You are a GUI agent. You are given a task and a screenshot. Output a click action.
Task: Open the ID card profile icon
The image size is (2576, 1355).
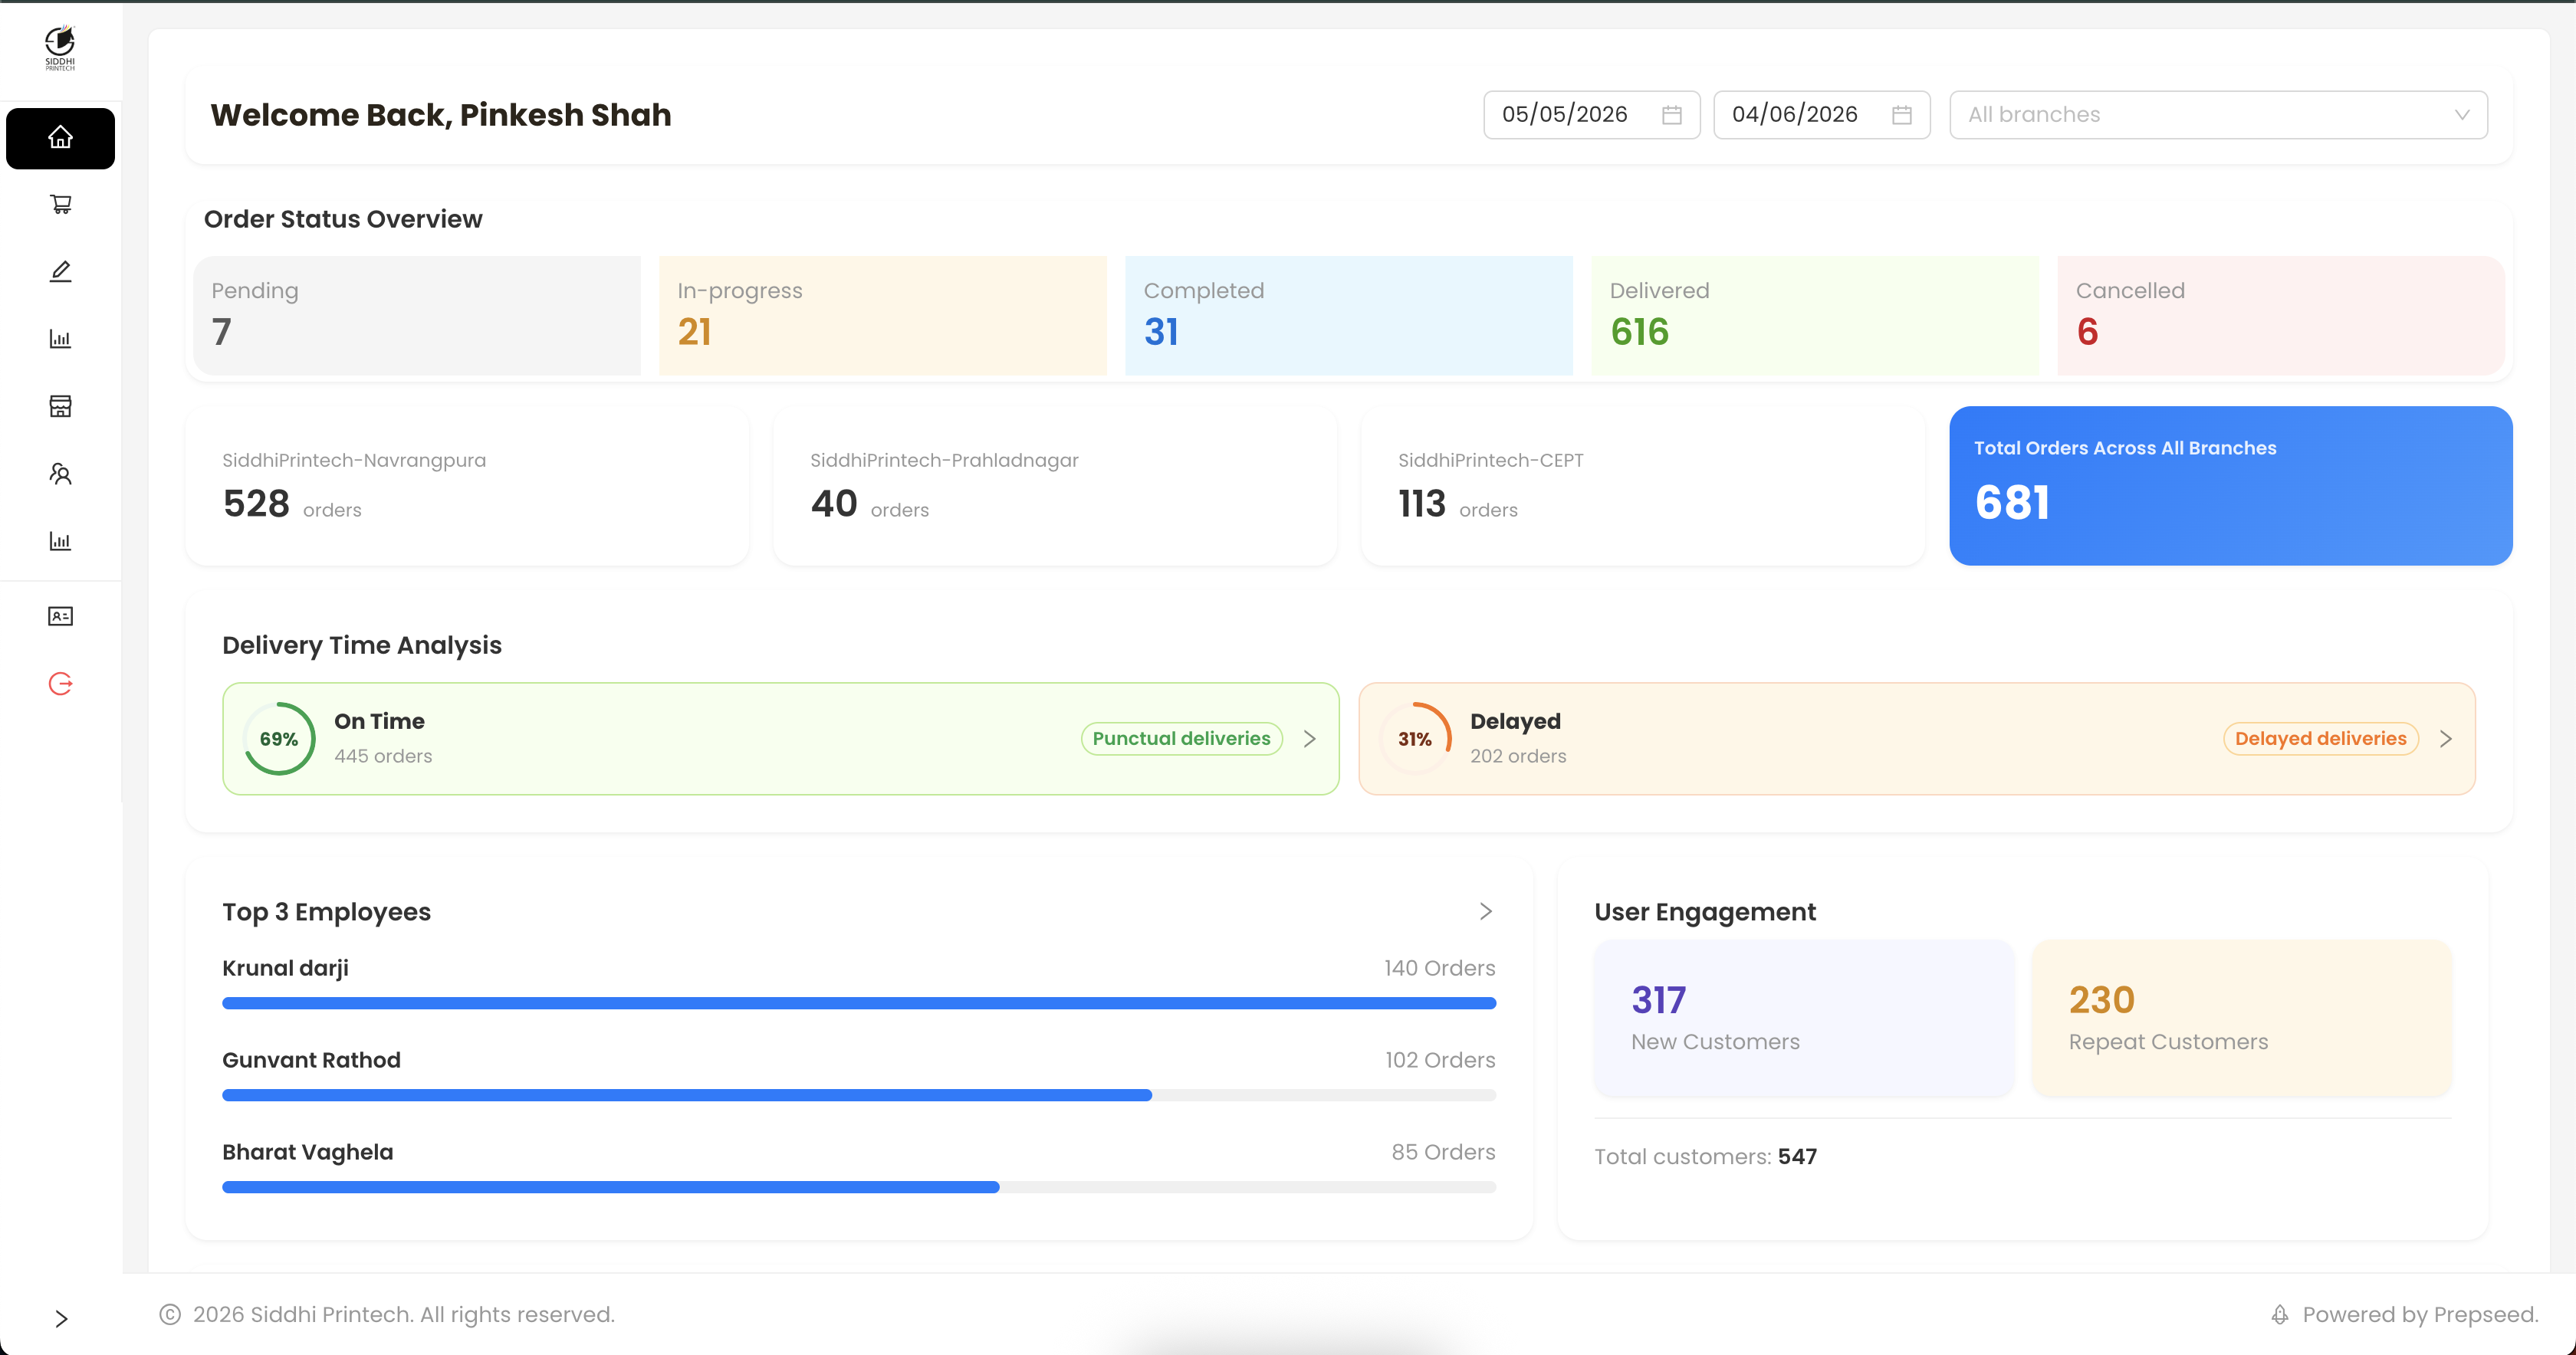pyautogui.click(x=60, y=616)
